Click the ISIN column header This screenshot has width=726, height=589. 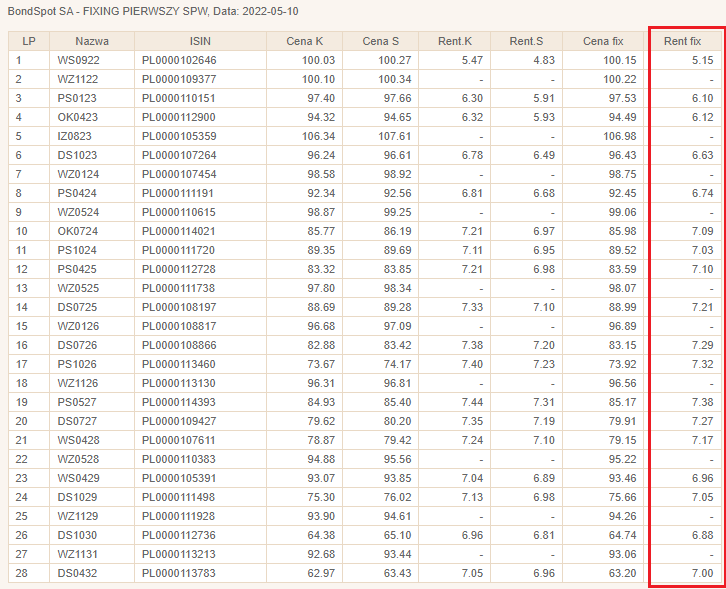(x=200, y=42)
